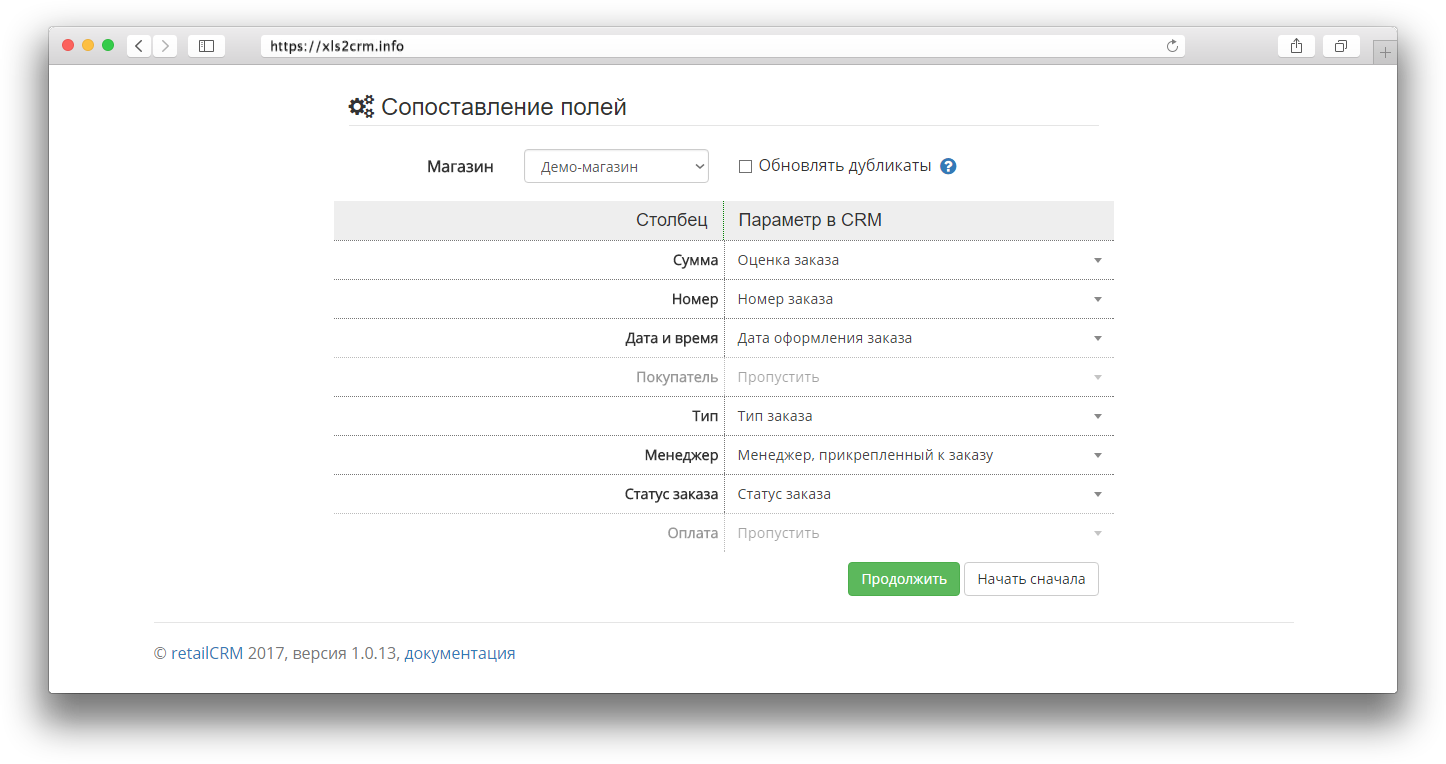The image size is (1446, 764).
Task: Open the Менеджер parameter dropdown
Action: (918, 455)
